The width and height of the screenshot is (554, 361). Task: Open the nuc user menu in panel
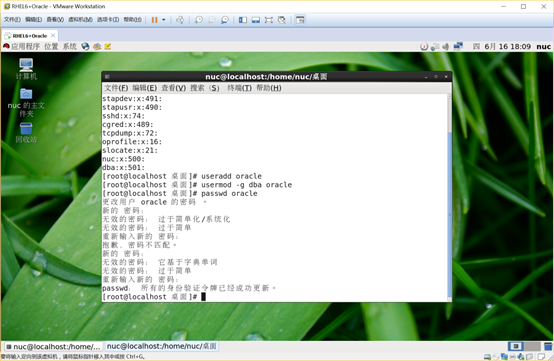pyautogui.click(x=543, y=47)
